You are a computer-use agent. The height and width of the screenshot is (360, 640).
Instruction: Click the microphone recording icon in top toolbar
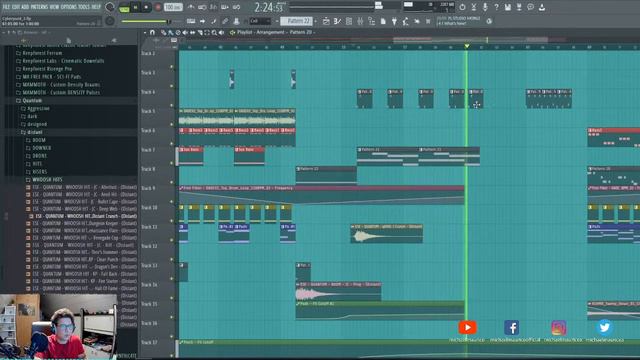click(485, 7)
